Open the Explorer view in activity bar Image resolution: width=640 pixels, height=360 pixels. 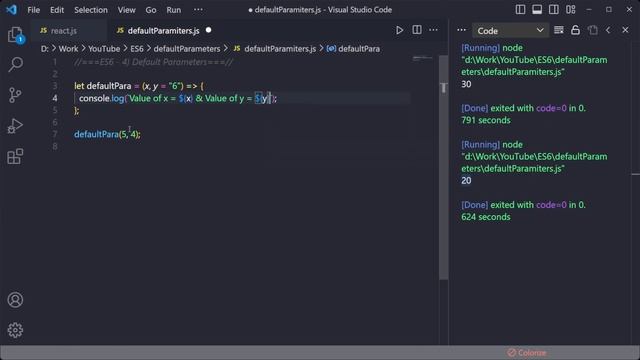(15, 35)
